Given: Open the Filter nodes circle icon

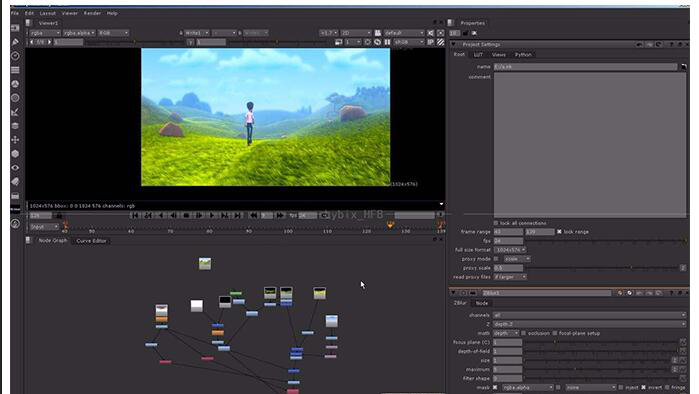Looking at the screenshot, I should pos(15,98).
